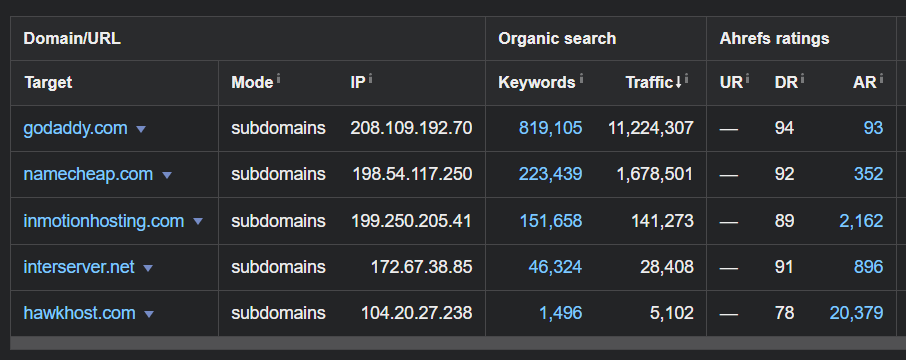Click the horizontal scrollbar below the table
The height and width of the screenshot is (360, 906).
coord(458,343)
